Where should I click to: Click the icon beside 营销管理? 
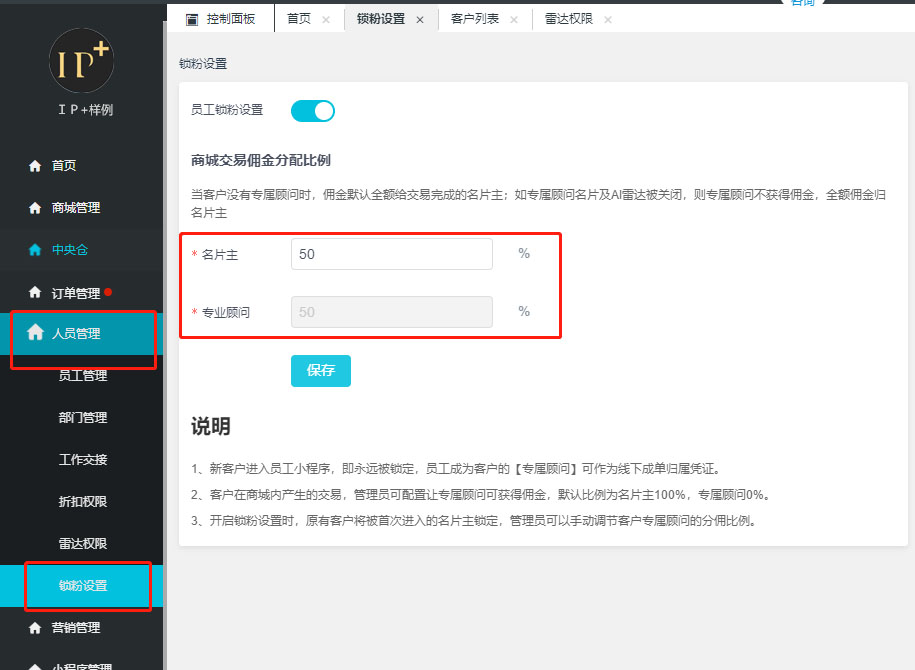[x=35, y=628]
